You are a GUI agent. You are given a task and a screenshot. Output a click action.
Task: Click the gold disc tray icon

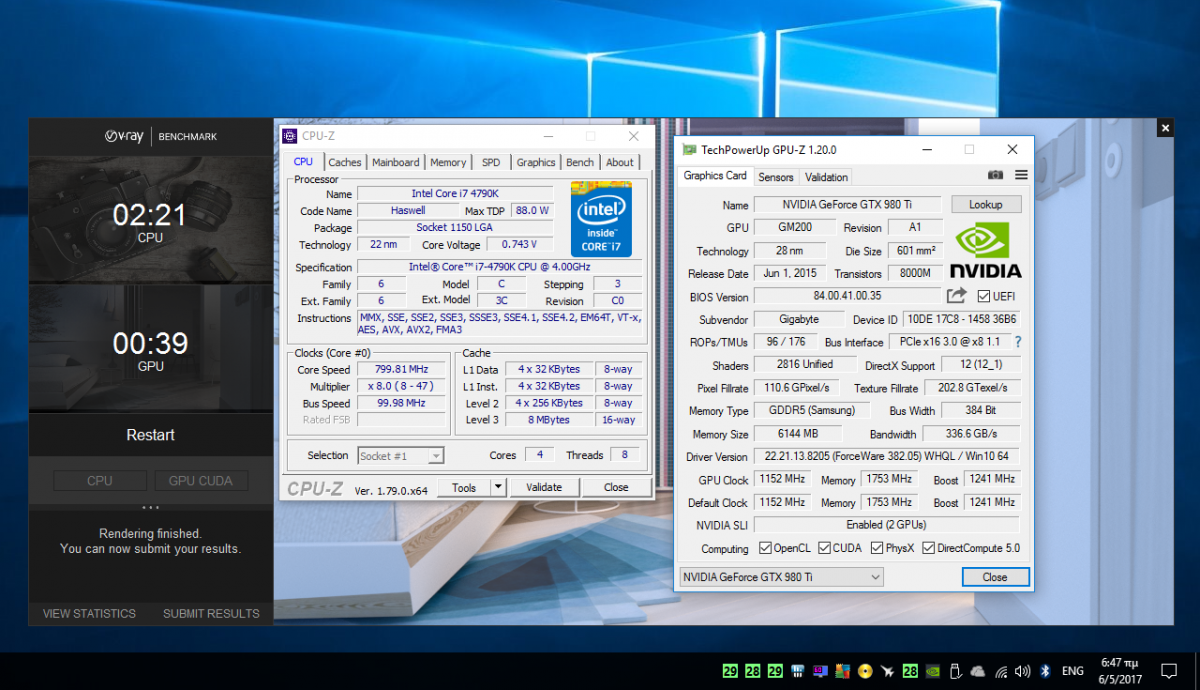coord(865,671)
